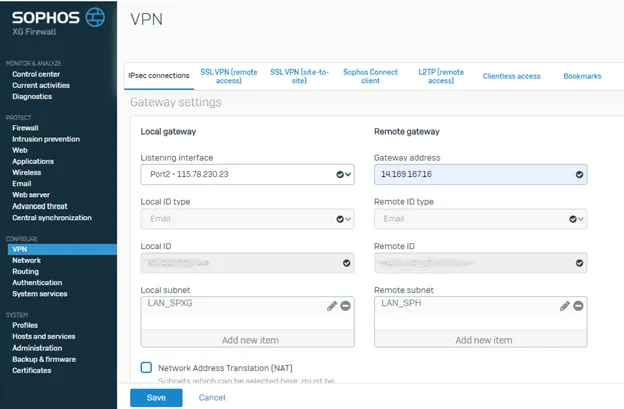624x409 pixels.
Task: Click the checkmark icon in Local ID field
Action: [346, 263]
